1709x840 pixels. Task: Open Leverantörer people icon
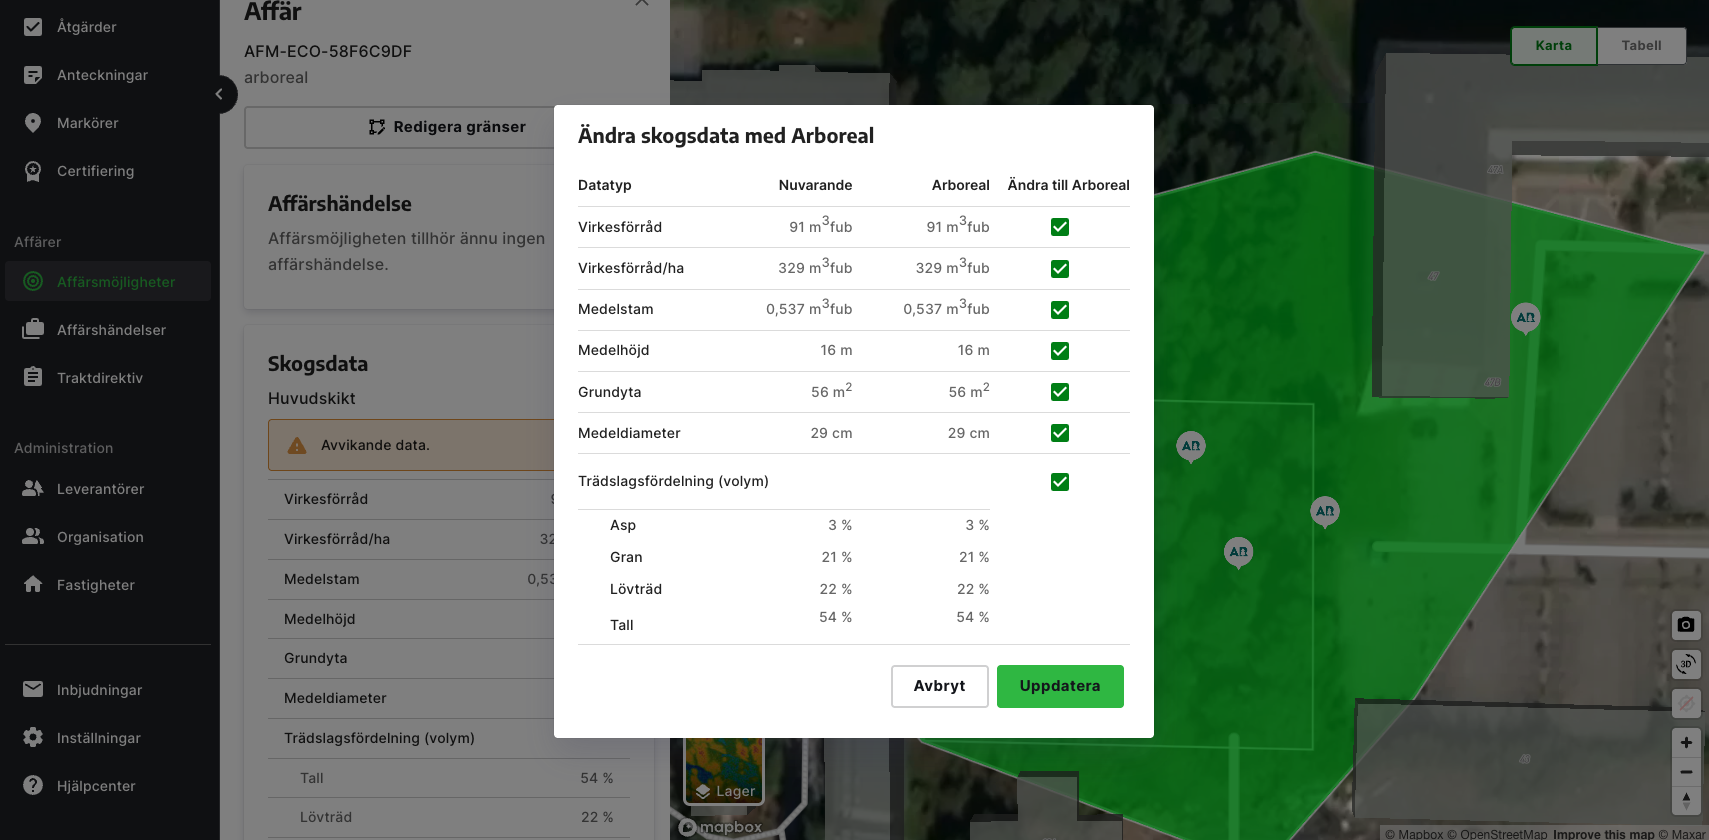coord(33,488)
